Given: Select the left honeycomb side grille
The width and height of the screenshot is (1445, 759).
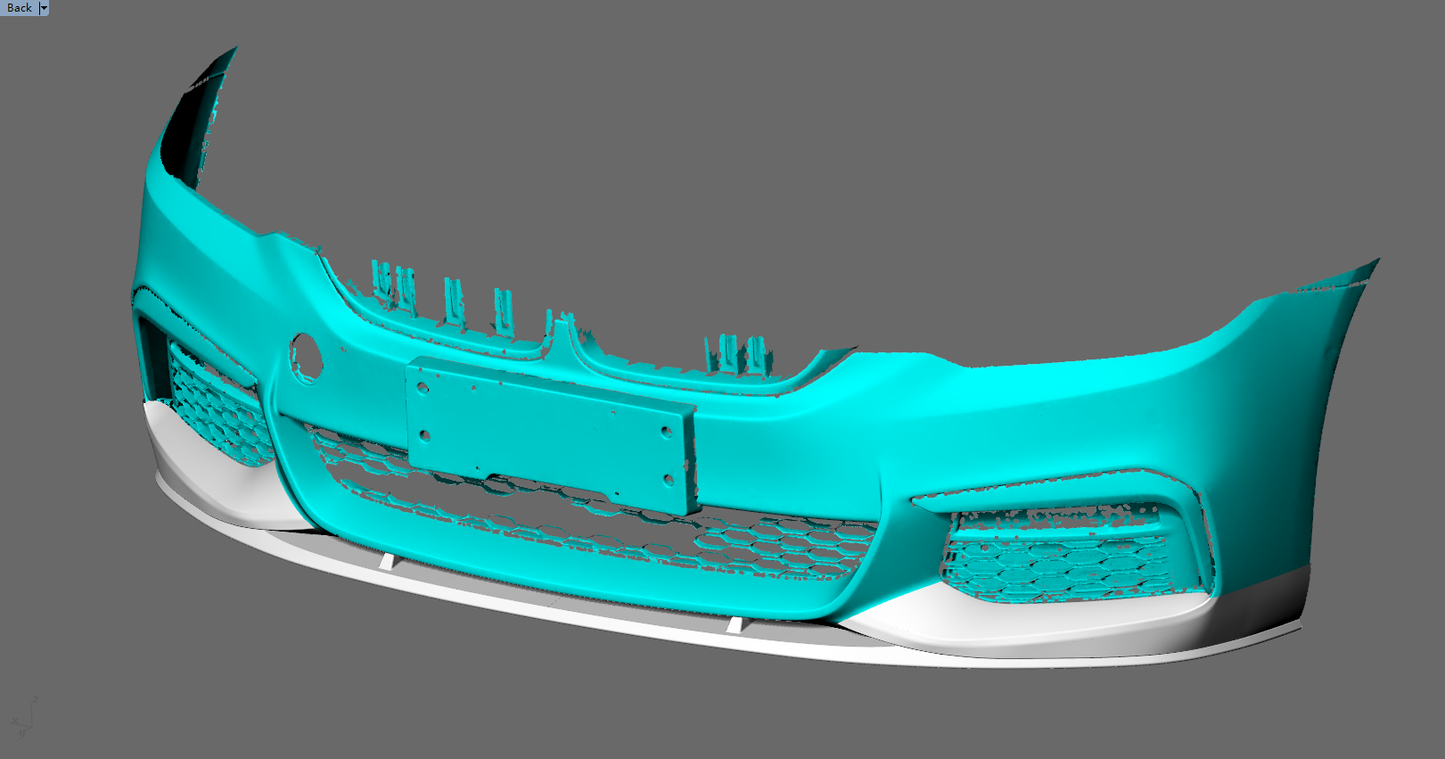Looking at the screenshot, I should coord(213,403).
